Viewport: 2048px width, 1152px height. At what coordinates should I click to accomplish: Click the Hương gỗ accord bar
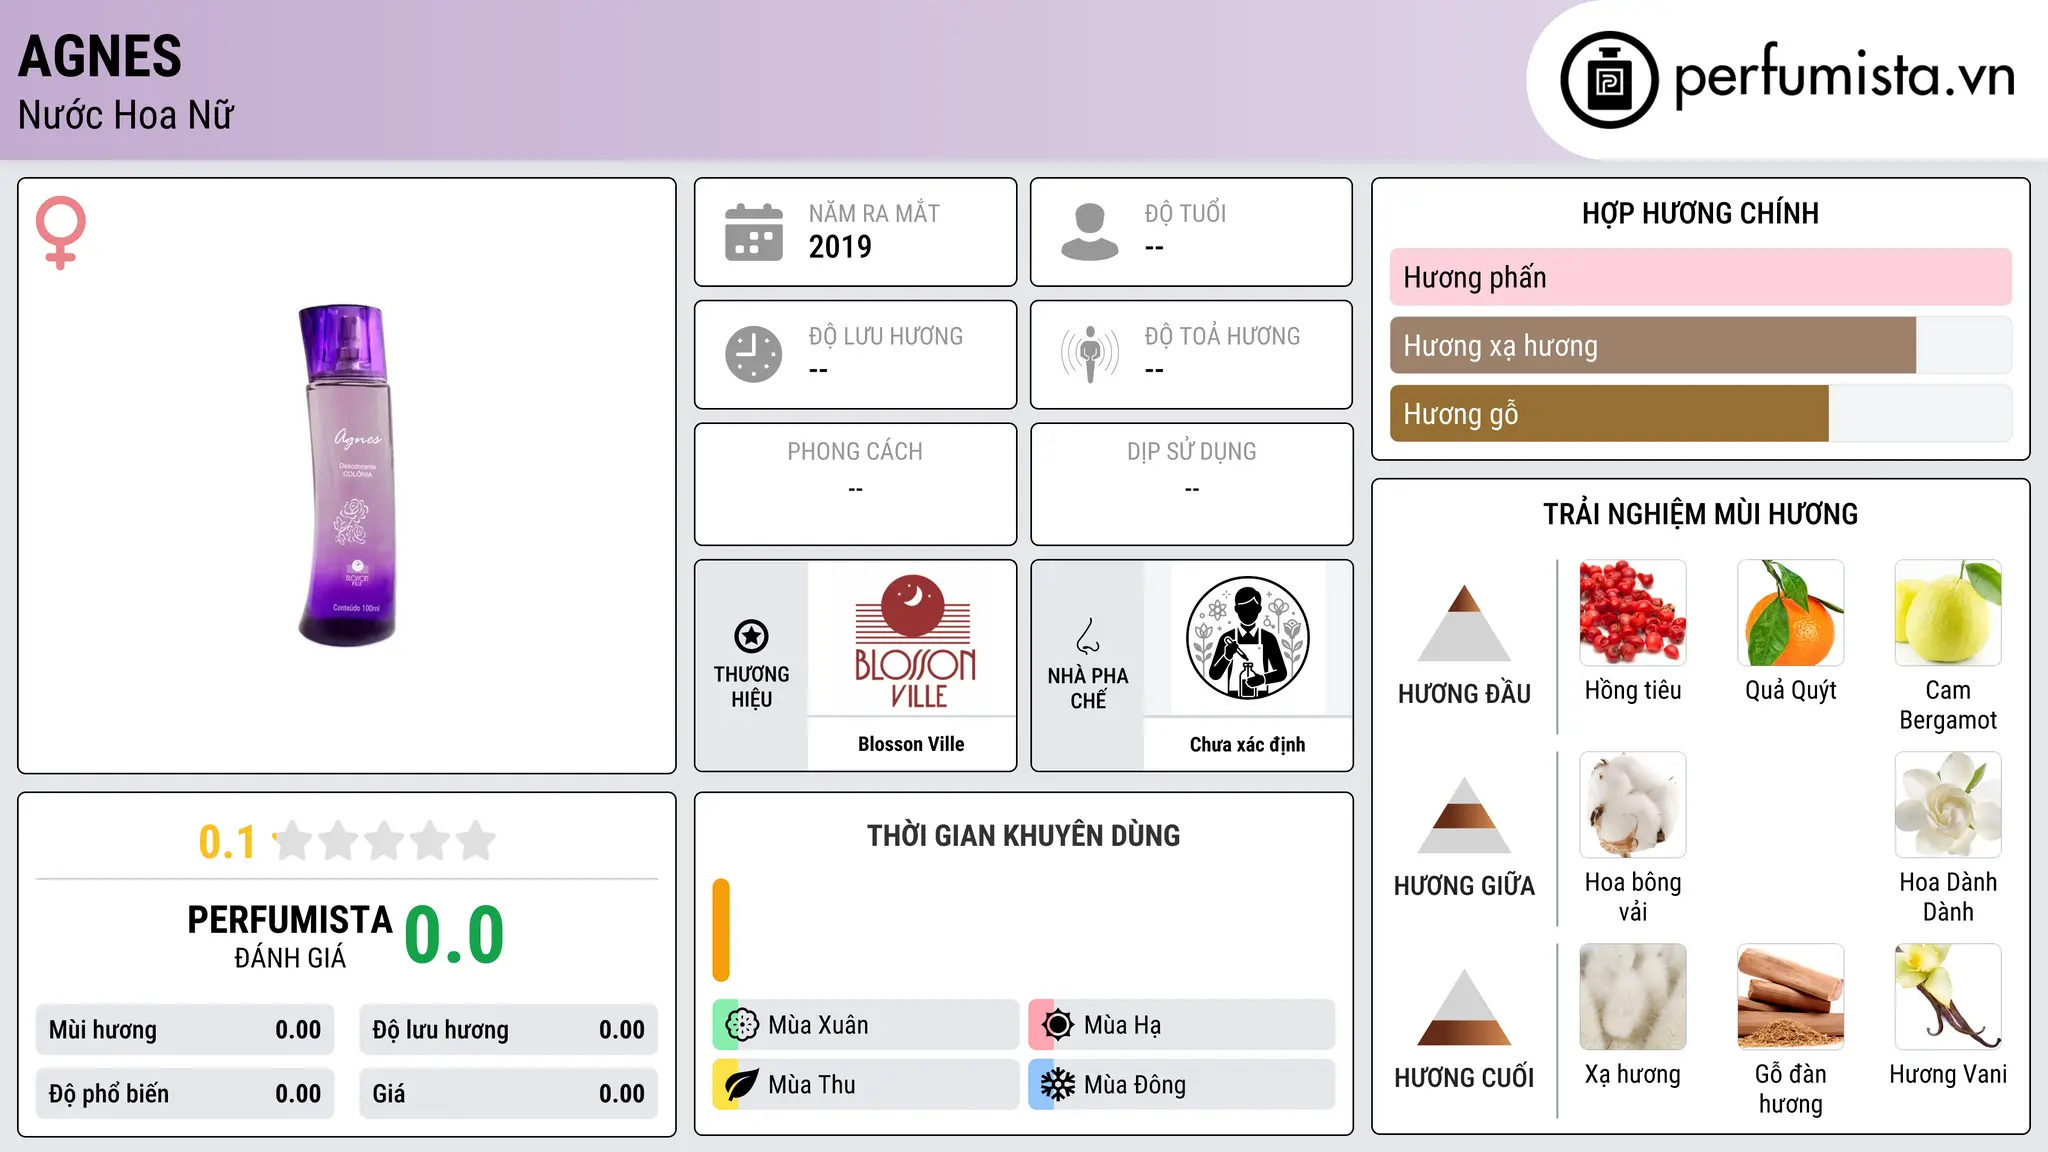(1701, 413)
